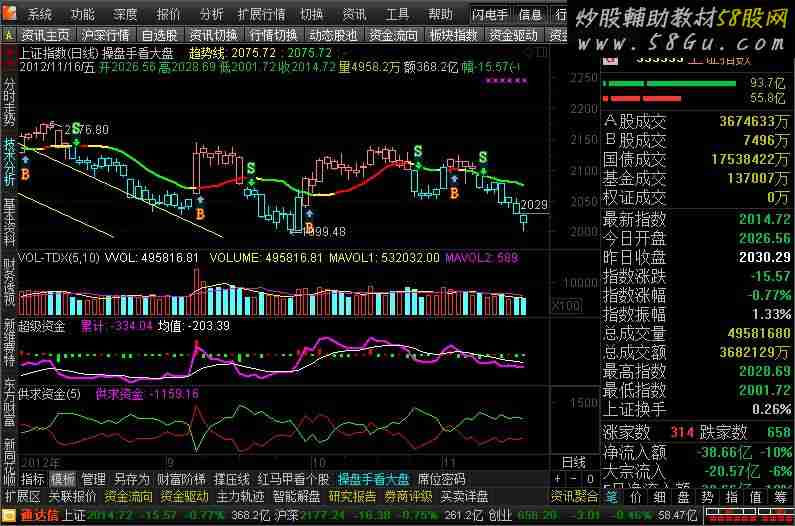
Task: Select the 笔 tab in bottom-right panel
Action: [611, 496]
